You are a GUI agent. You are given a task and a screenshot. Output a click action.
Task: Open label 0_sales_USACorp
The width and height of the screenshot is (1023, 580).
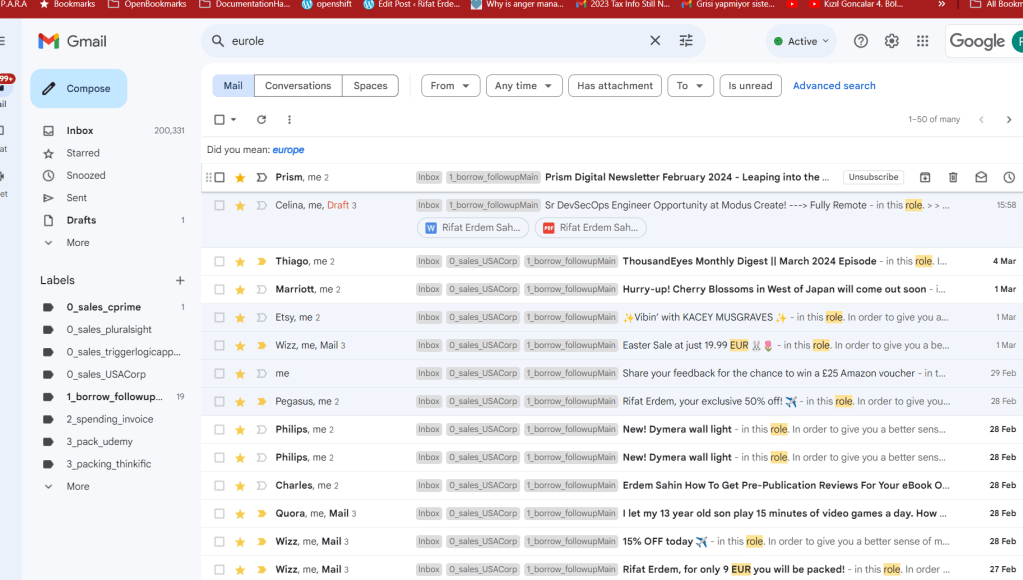pyautogui.click(x=106, y=374)
